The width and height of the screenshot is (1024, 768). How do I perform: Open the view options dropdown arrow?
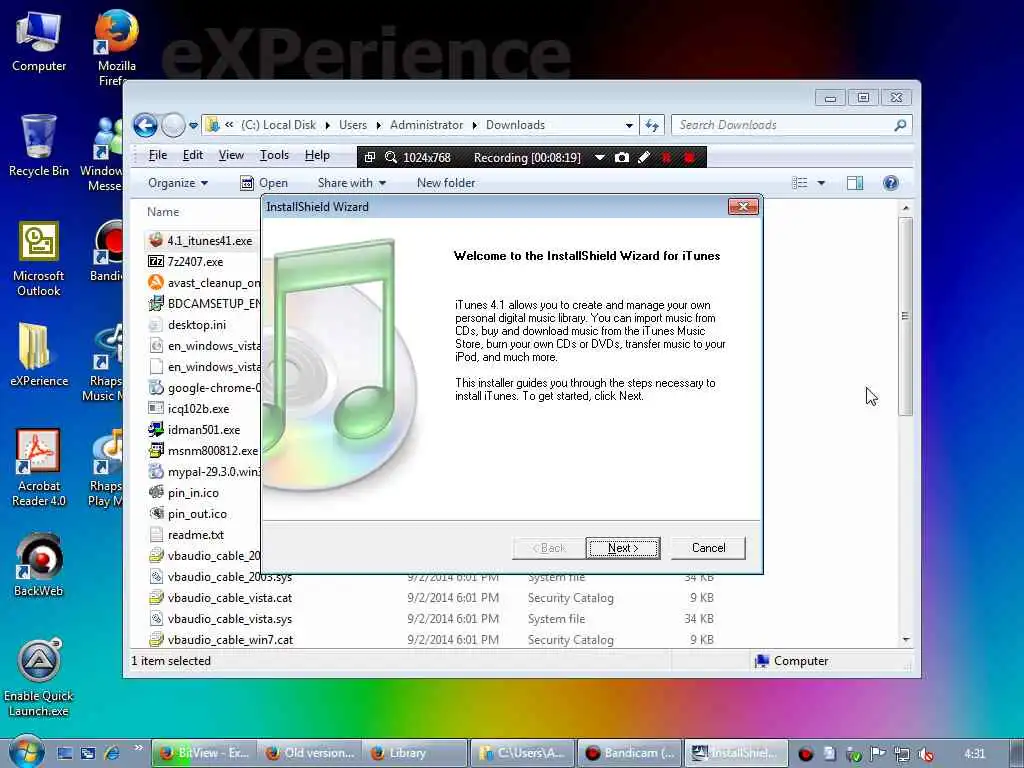[821, 183]
